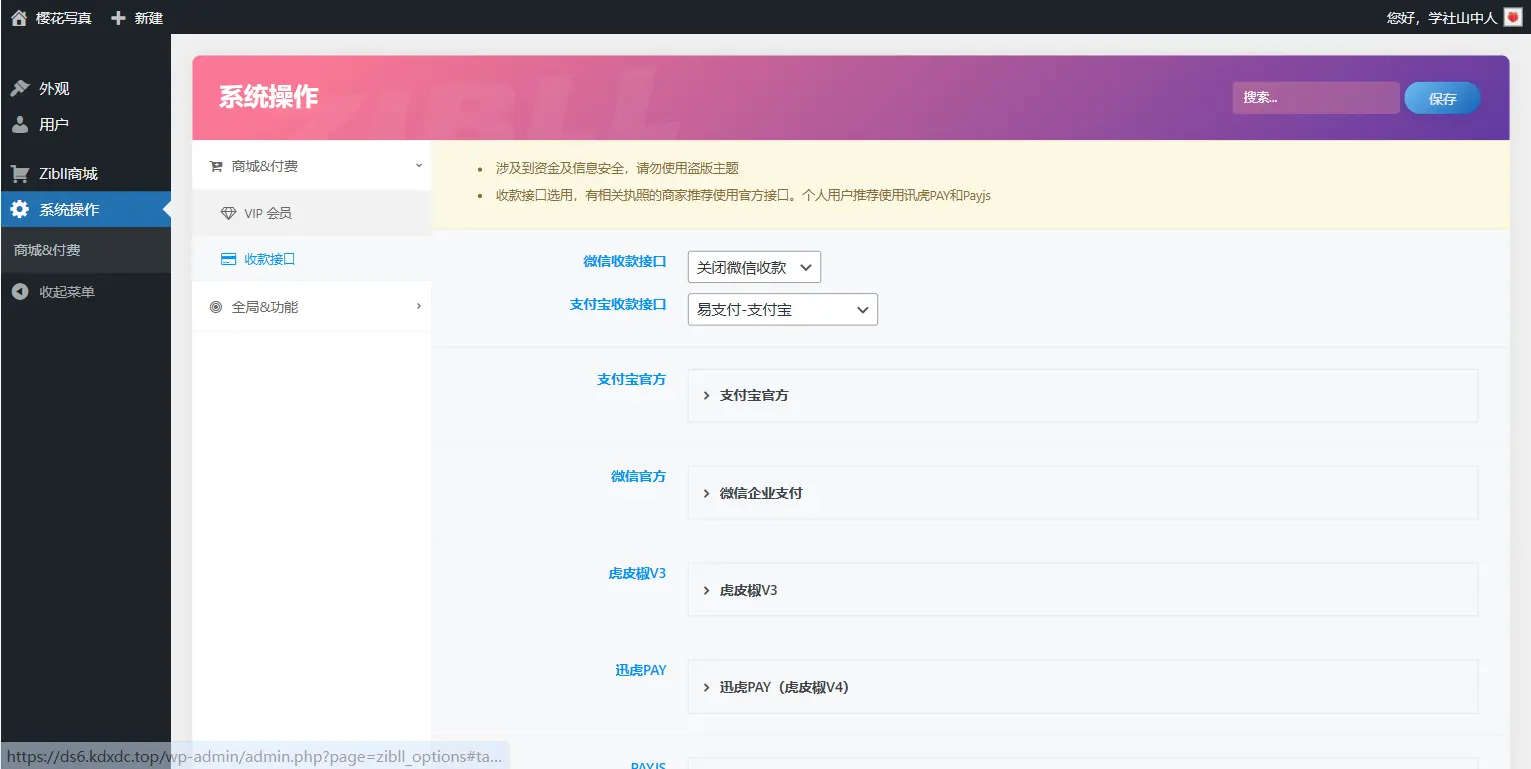Click the flag icon at top right

tap(1511, 16)
